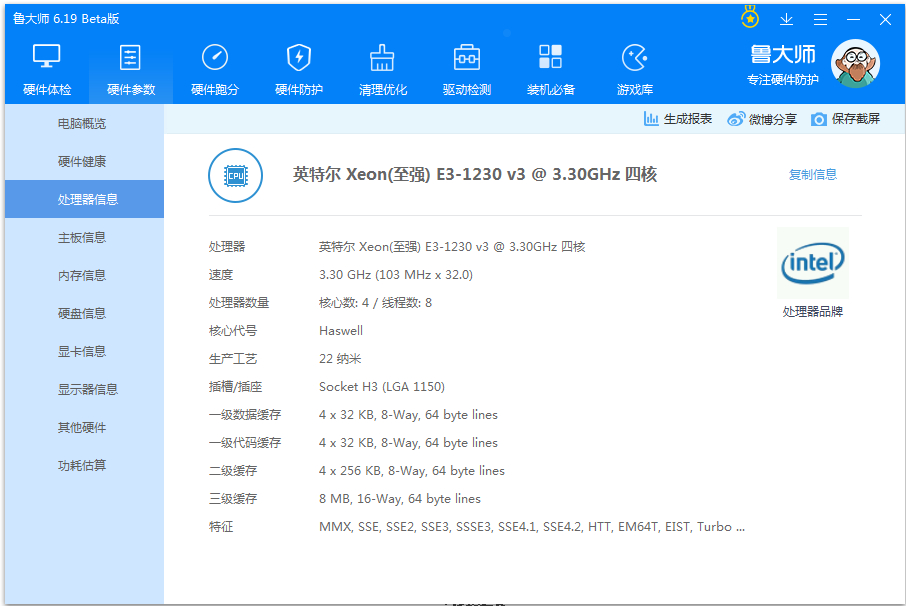Click the 鲁大师 6.19 Beta版 window title

tap(66, 19)
